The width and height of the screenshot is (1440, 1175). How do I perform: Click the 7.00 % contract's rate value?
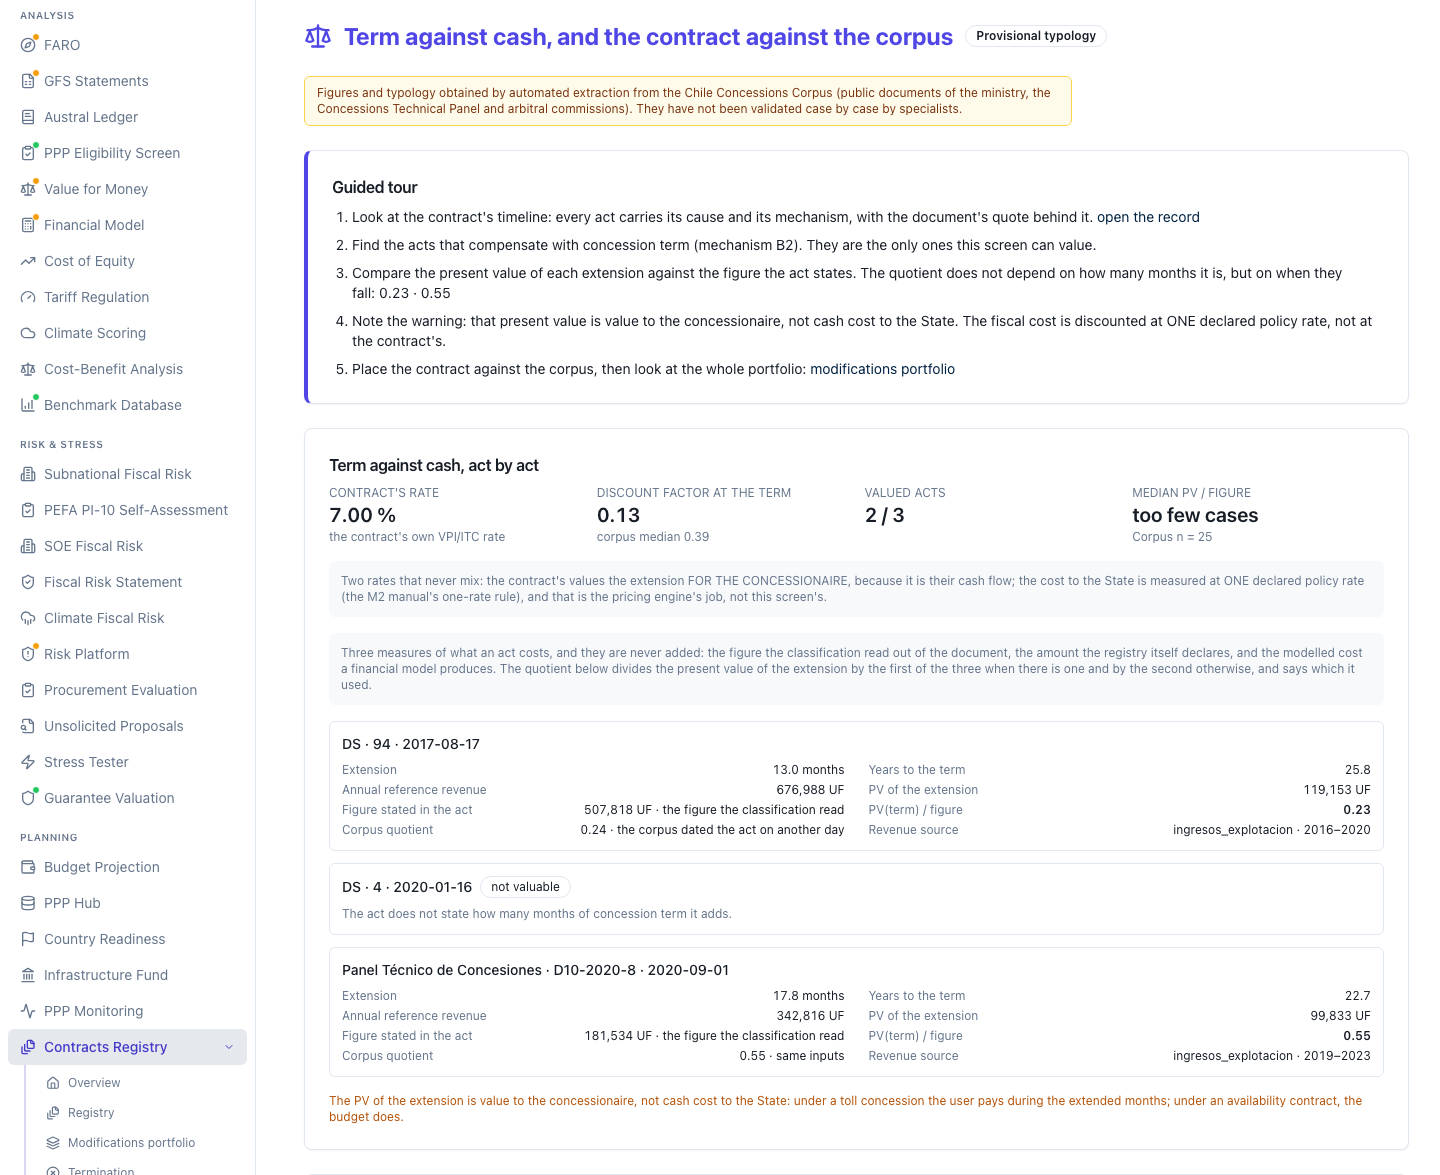click(362, 515)
